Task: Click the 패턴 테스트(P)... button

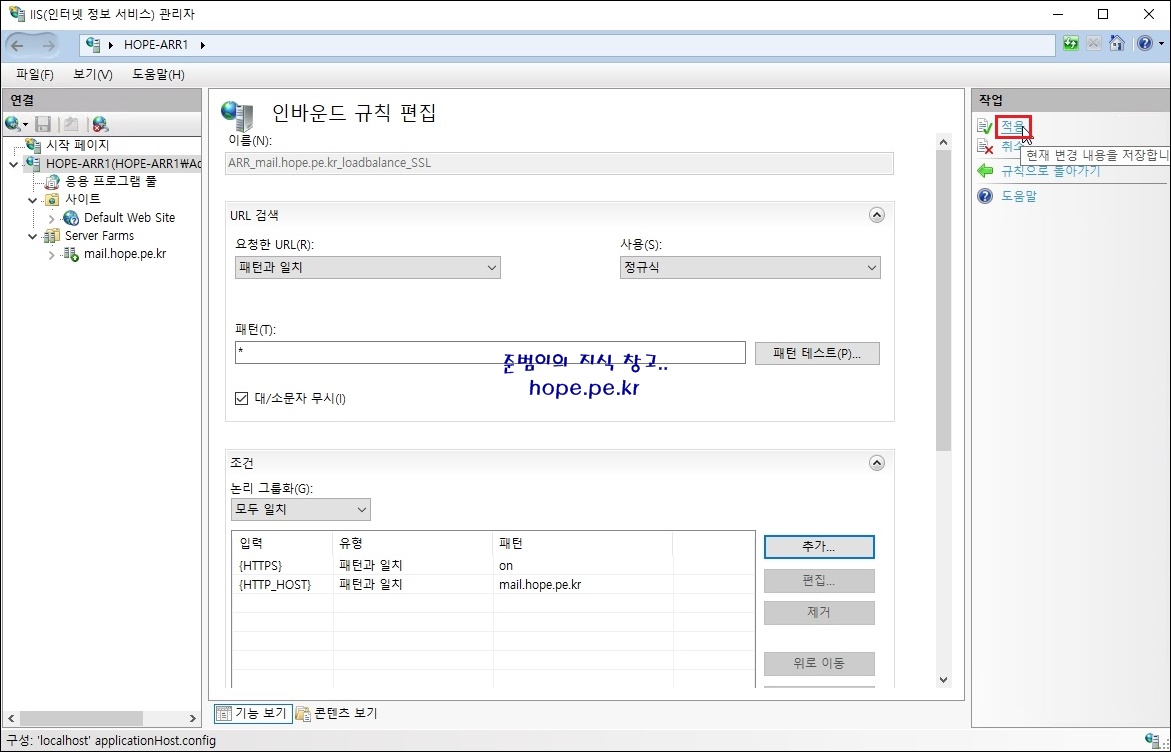Action: pyautogui.click(x=817, y=353)
